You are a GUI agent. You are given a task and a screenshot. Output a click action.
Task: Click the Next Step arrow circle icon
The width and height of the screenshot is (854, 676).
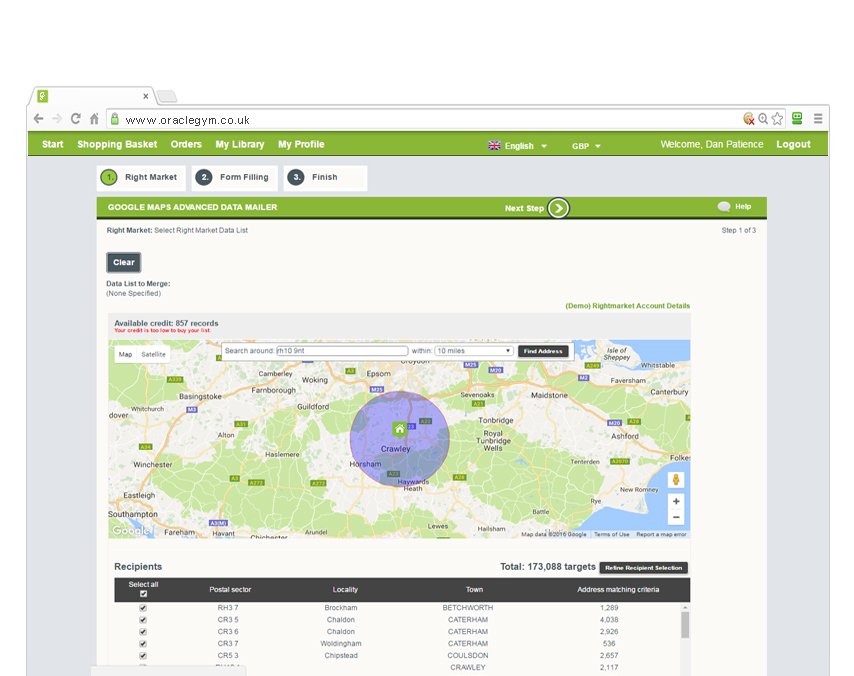click(558, 208)
